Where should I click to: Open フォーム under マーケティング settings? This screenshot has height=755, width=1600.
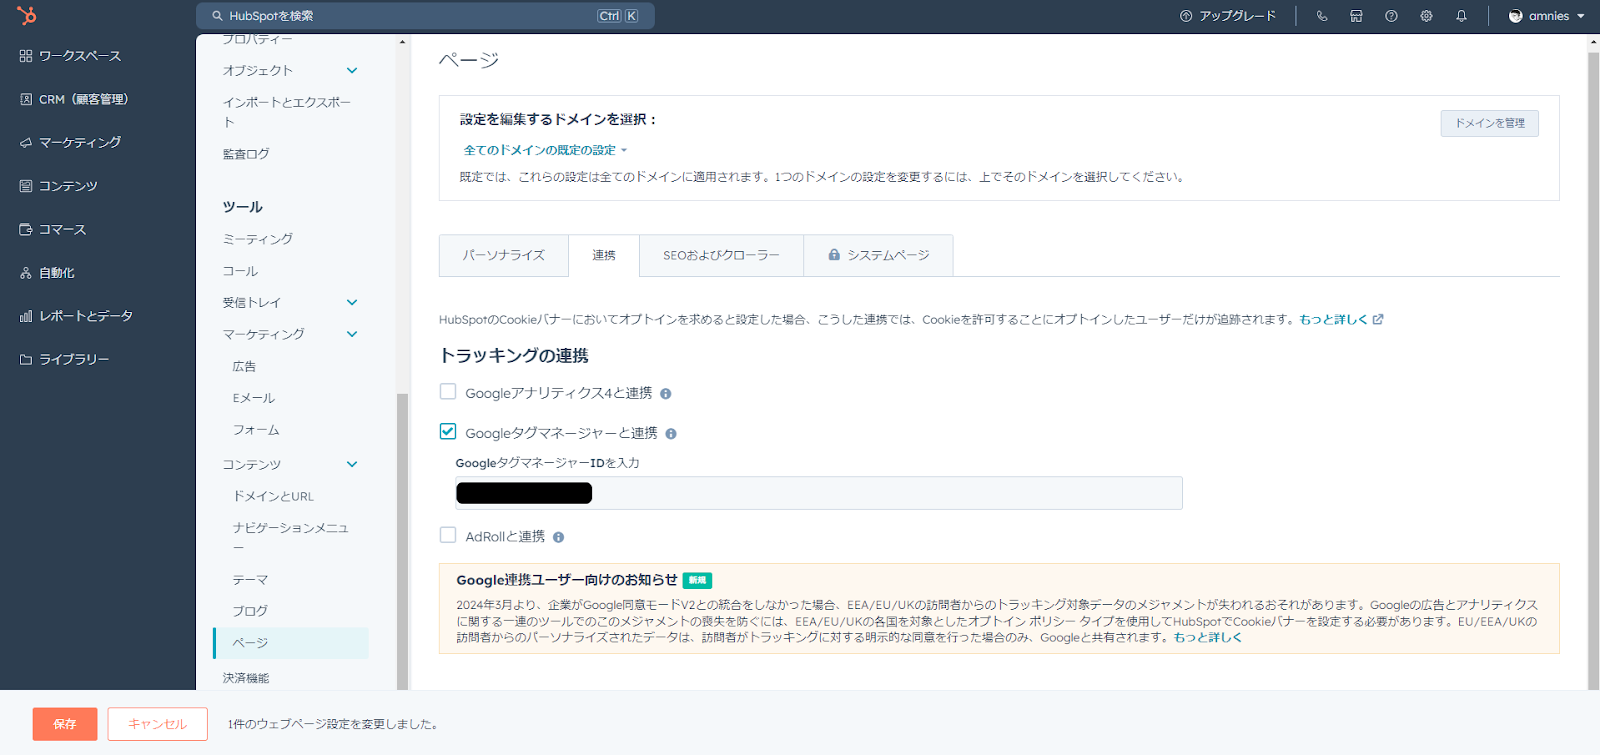click(x=256, y=430)
